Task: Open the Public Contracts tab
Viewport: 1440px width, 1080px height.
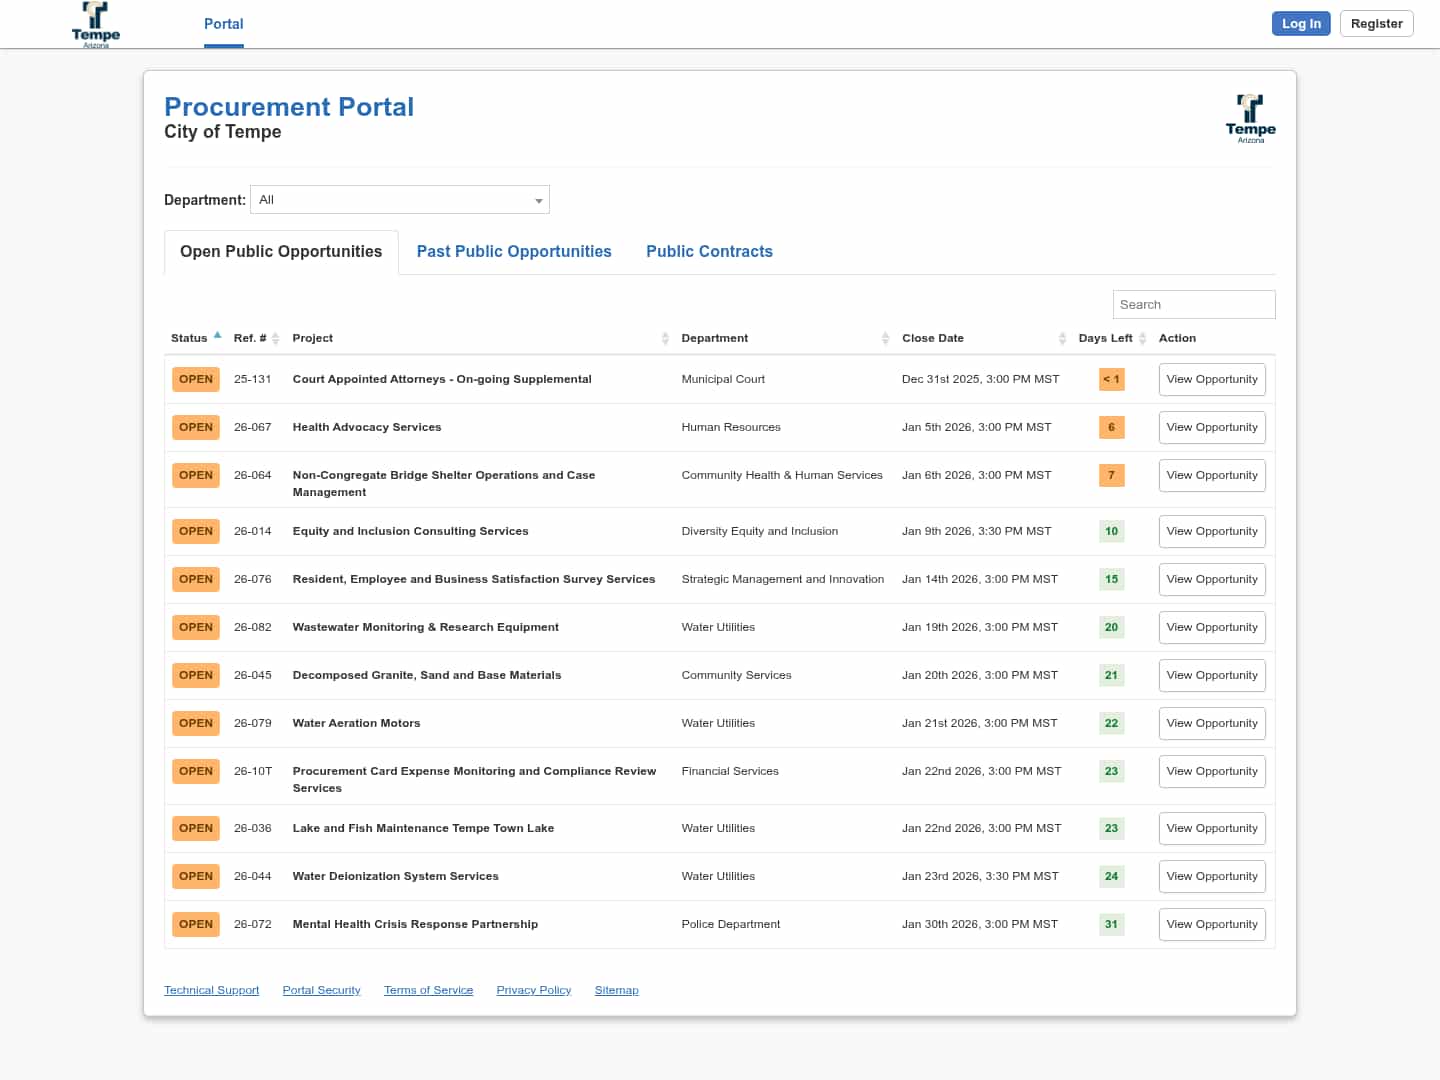Action: pos(709,252)
